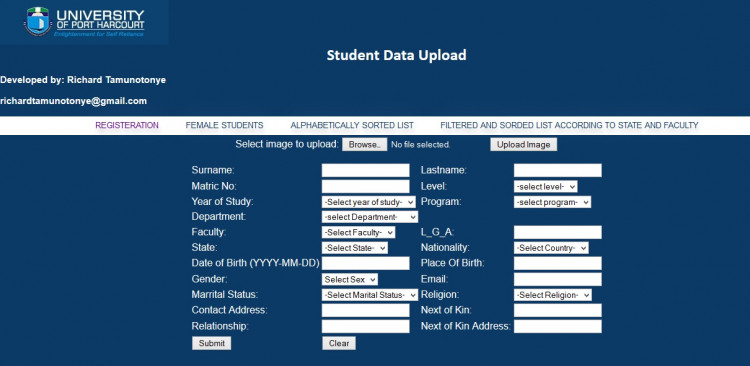Clear the form fields
Viewport: 750px width, 366px height.
339,343
